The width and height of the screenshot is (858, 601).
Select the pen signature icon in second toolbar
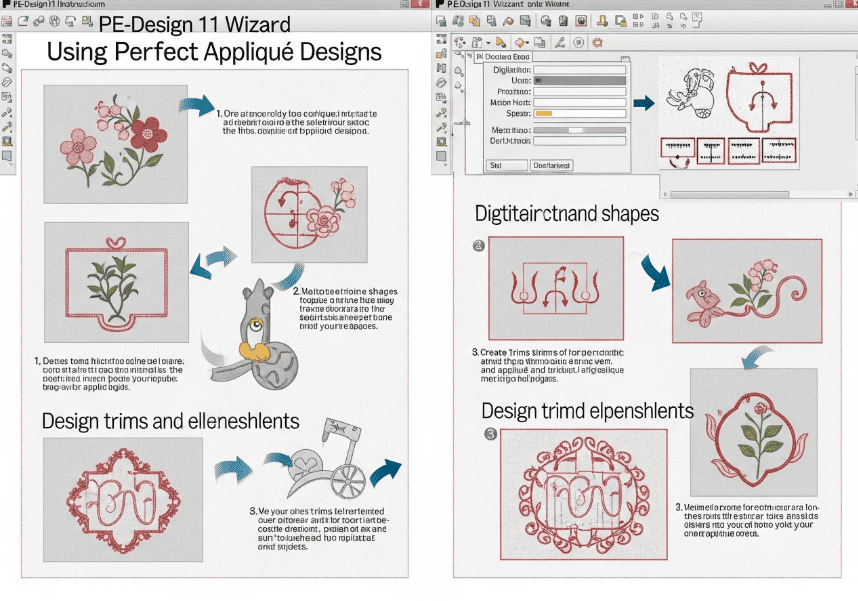click(x=559, y=43)
